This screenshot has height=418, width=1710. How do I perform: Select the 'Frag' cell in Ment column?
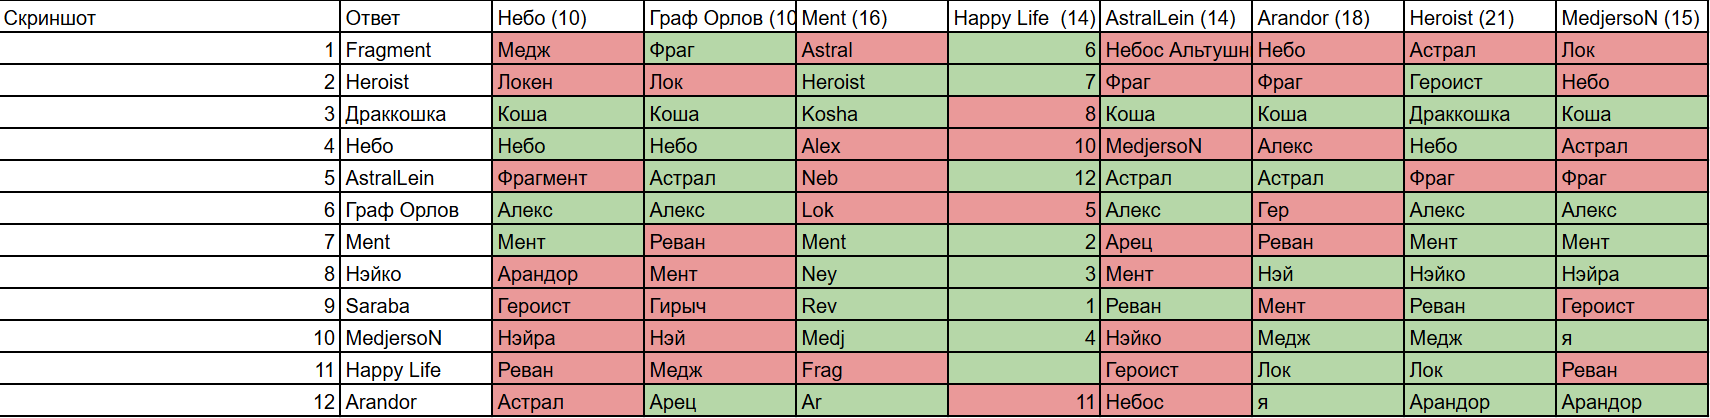[872, 369]
